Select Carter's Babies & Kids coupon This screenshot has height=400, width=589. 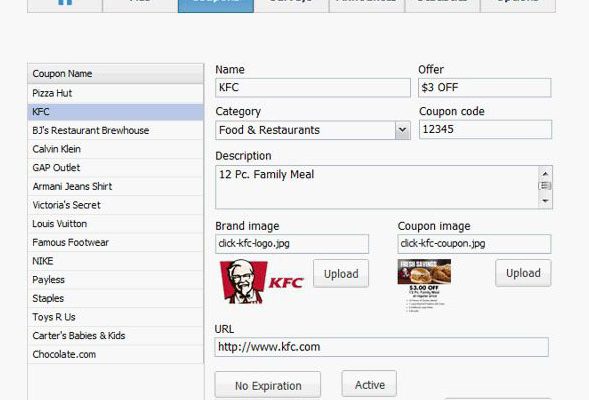[115, 336]
